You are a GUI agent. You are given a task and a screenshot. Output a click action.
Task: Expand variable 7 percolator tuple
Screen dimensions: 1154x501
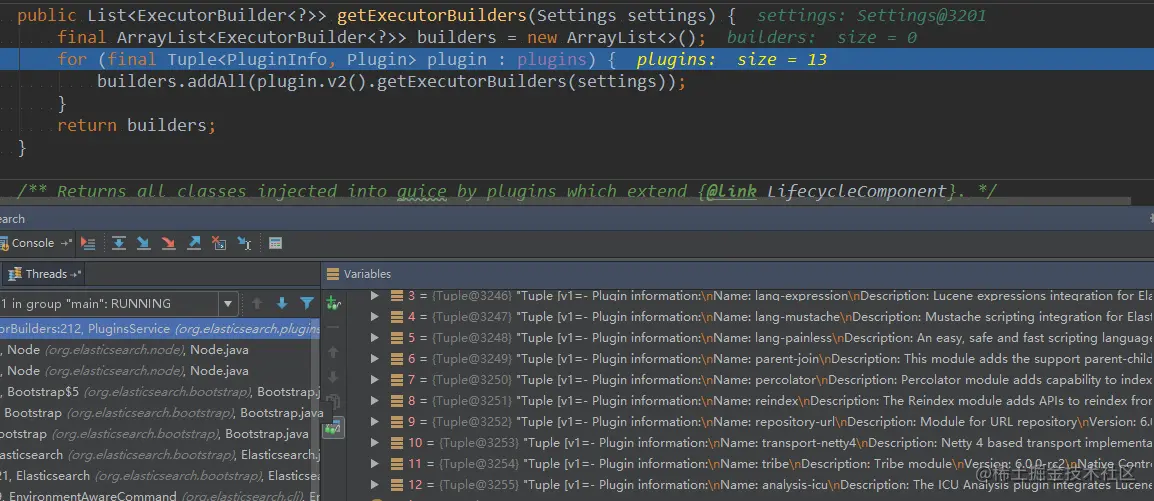coord(375,380)
